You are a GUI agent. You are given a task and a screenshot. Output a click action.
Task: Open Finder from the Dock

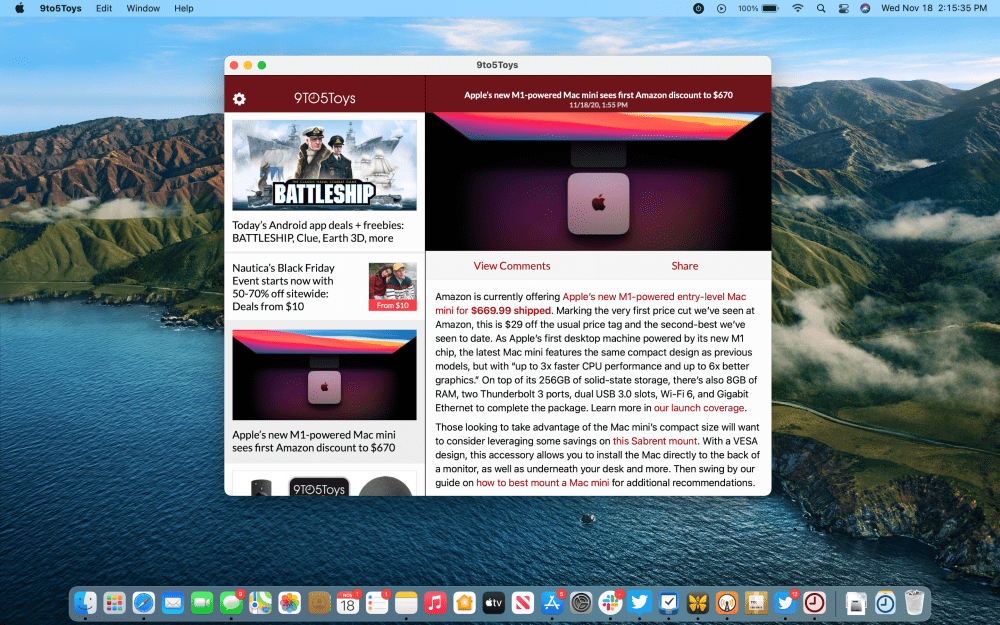85,602
